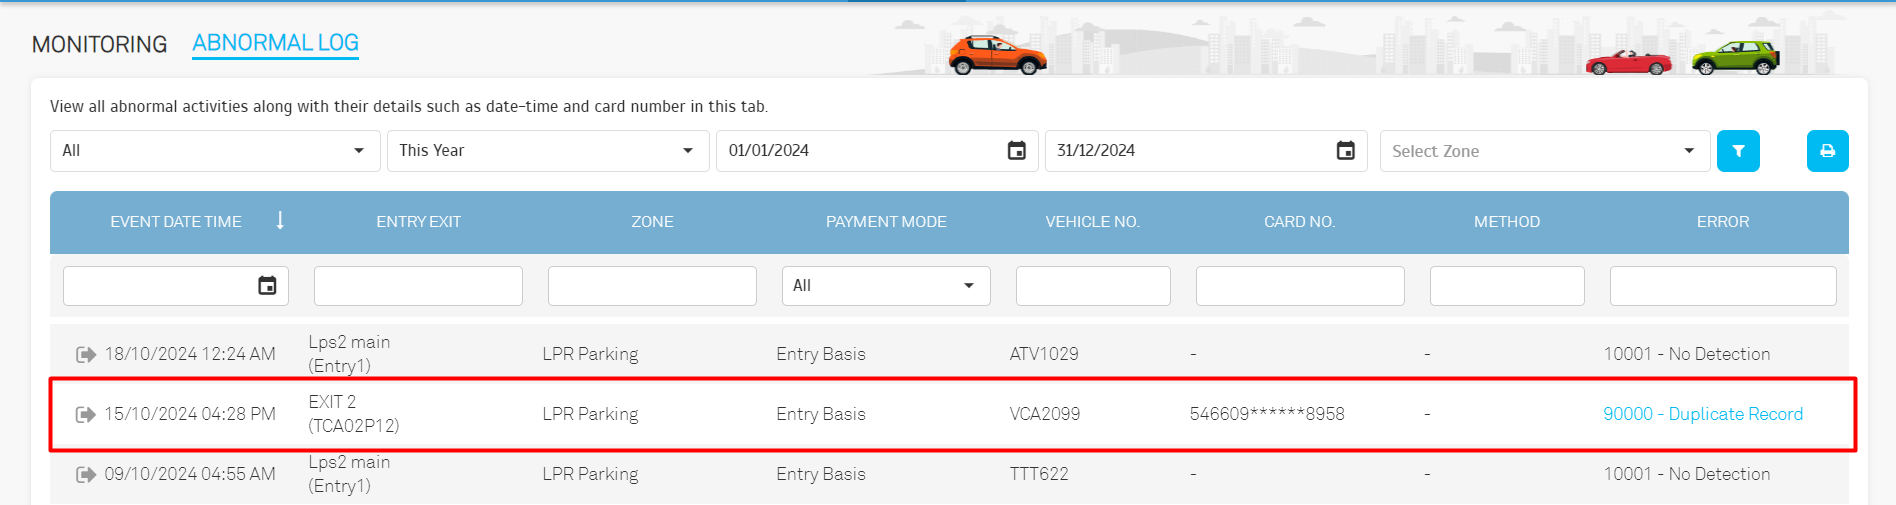
Task: Select the Abnormal Log tab
Action: click(275, 43)
